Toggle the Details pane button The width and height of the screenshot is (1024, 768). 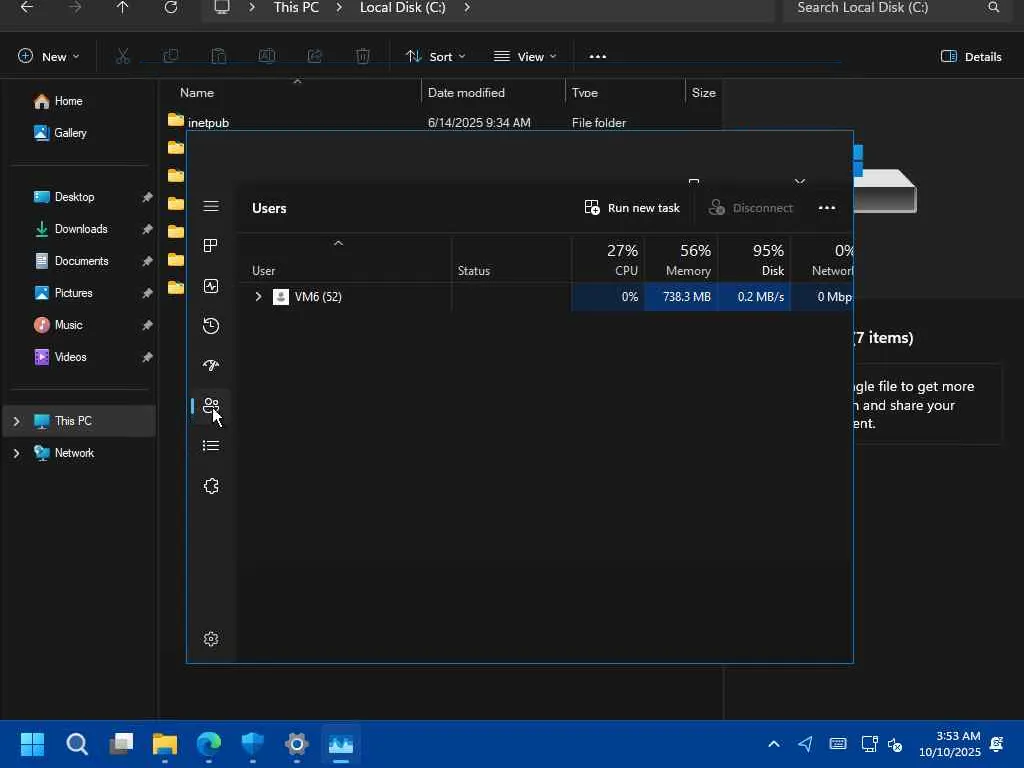tap(971, 57)
